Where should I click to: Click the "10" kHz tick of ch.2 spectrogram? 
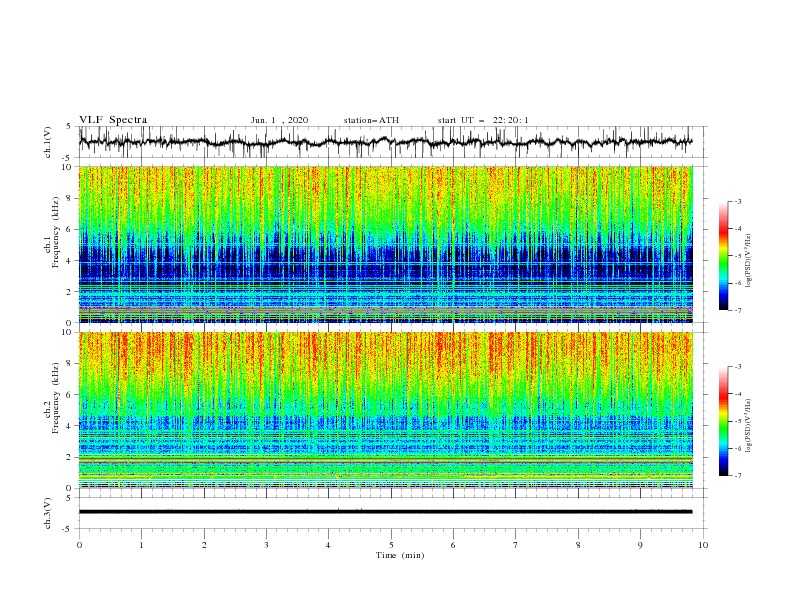67,332
